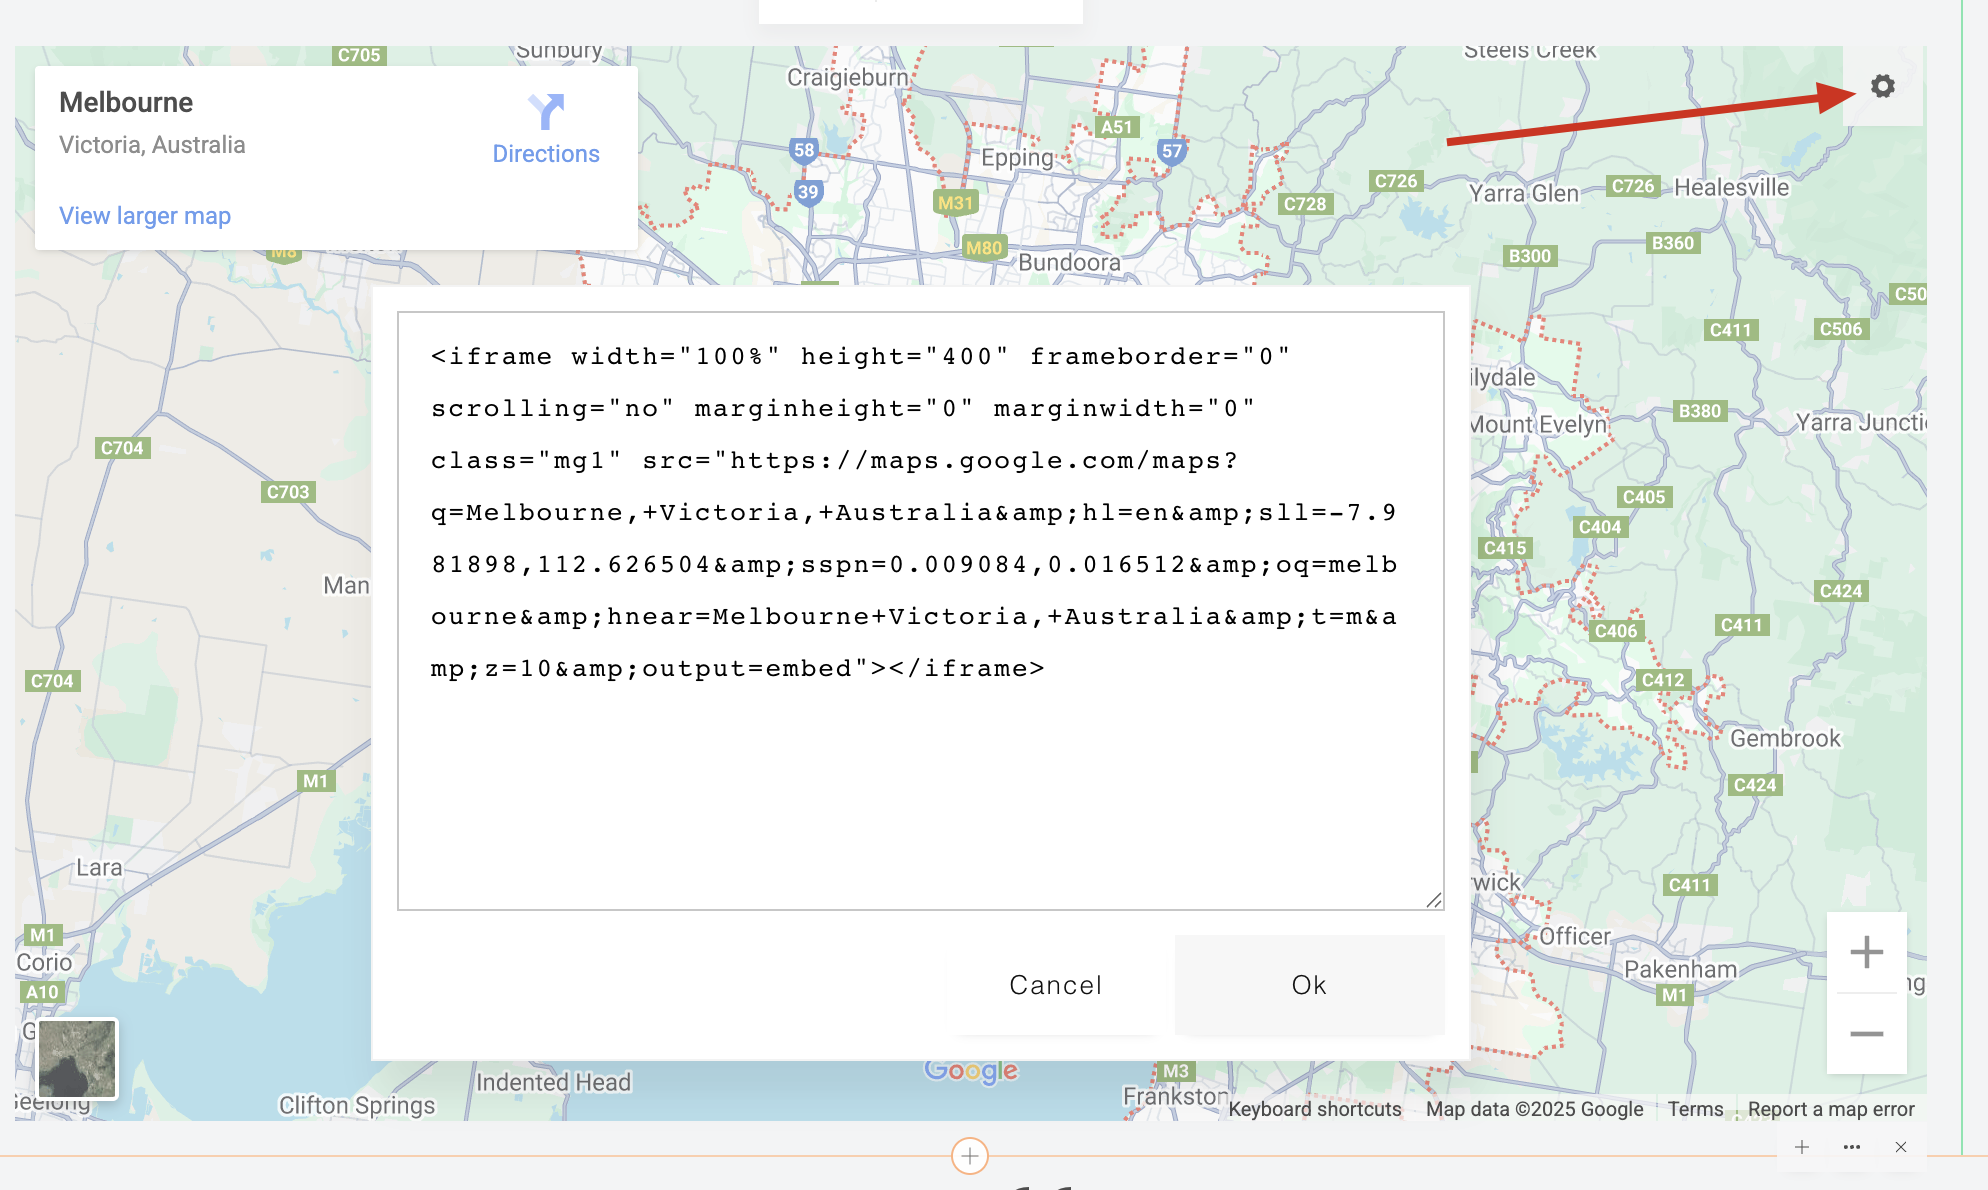This screenshot has width=1988, height=1190.
Task: Click the C405 road shield
Action: pos(1644,497)
